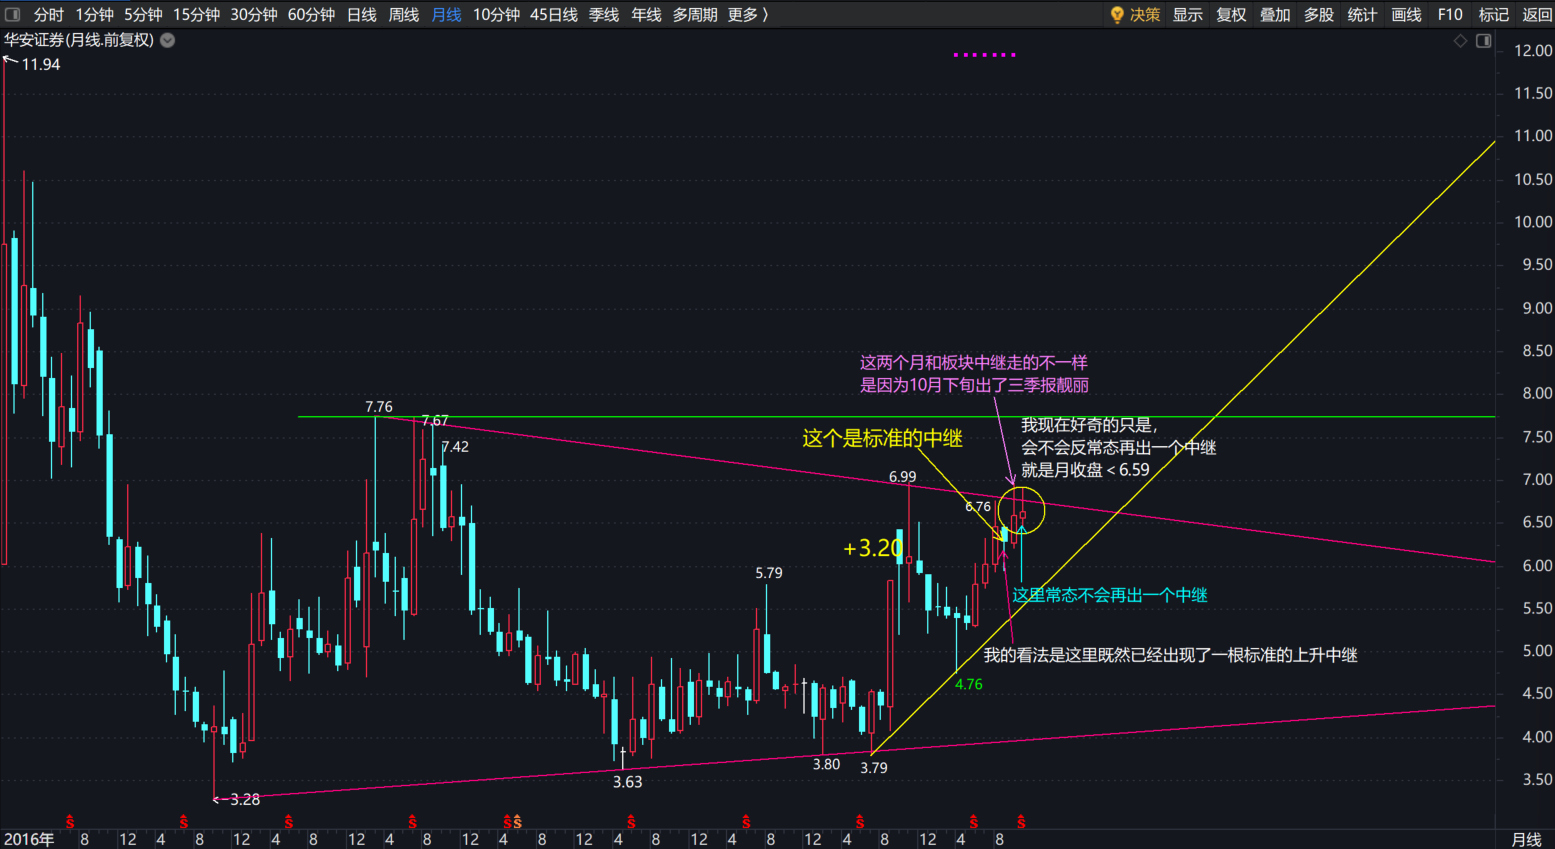Select the 15分钟 period tab
Image resolution: width=1555 pixels, height=849 pixels.
pos(196,14)
